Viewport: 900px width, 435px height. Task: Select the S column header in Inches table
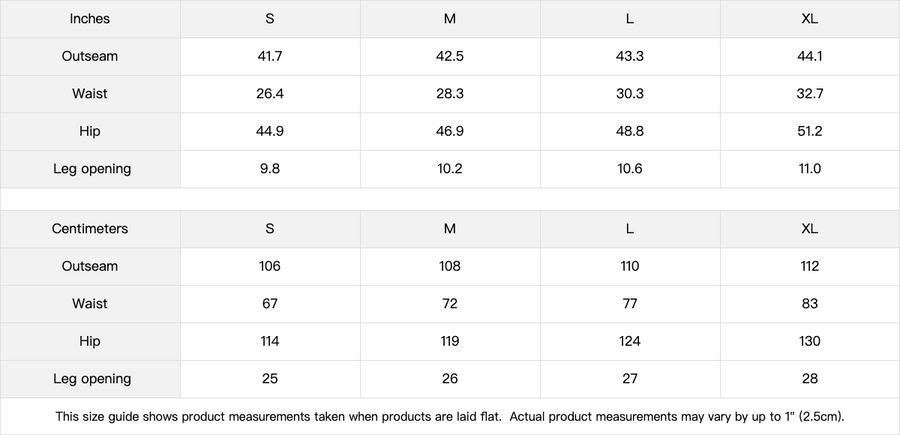[270, 19]
